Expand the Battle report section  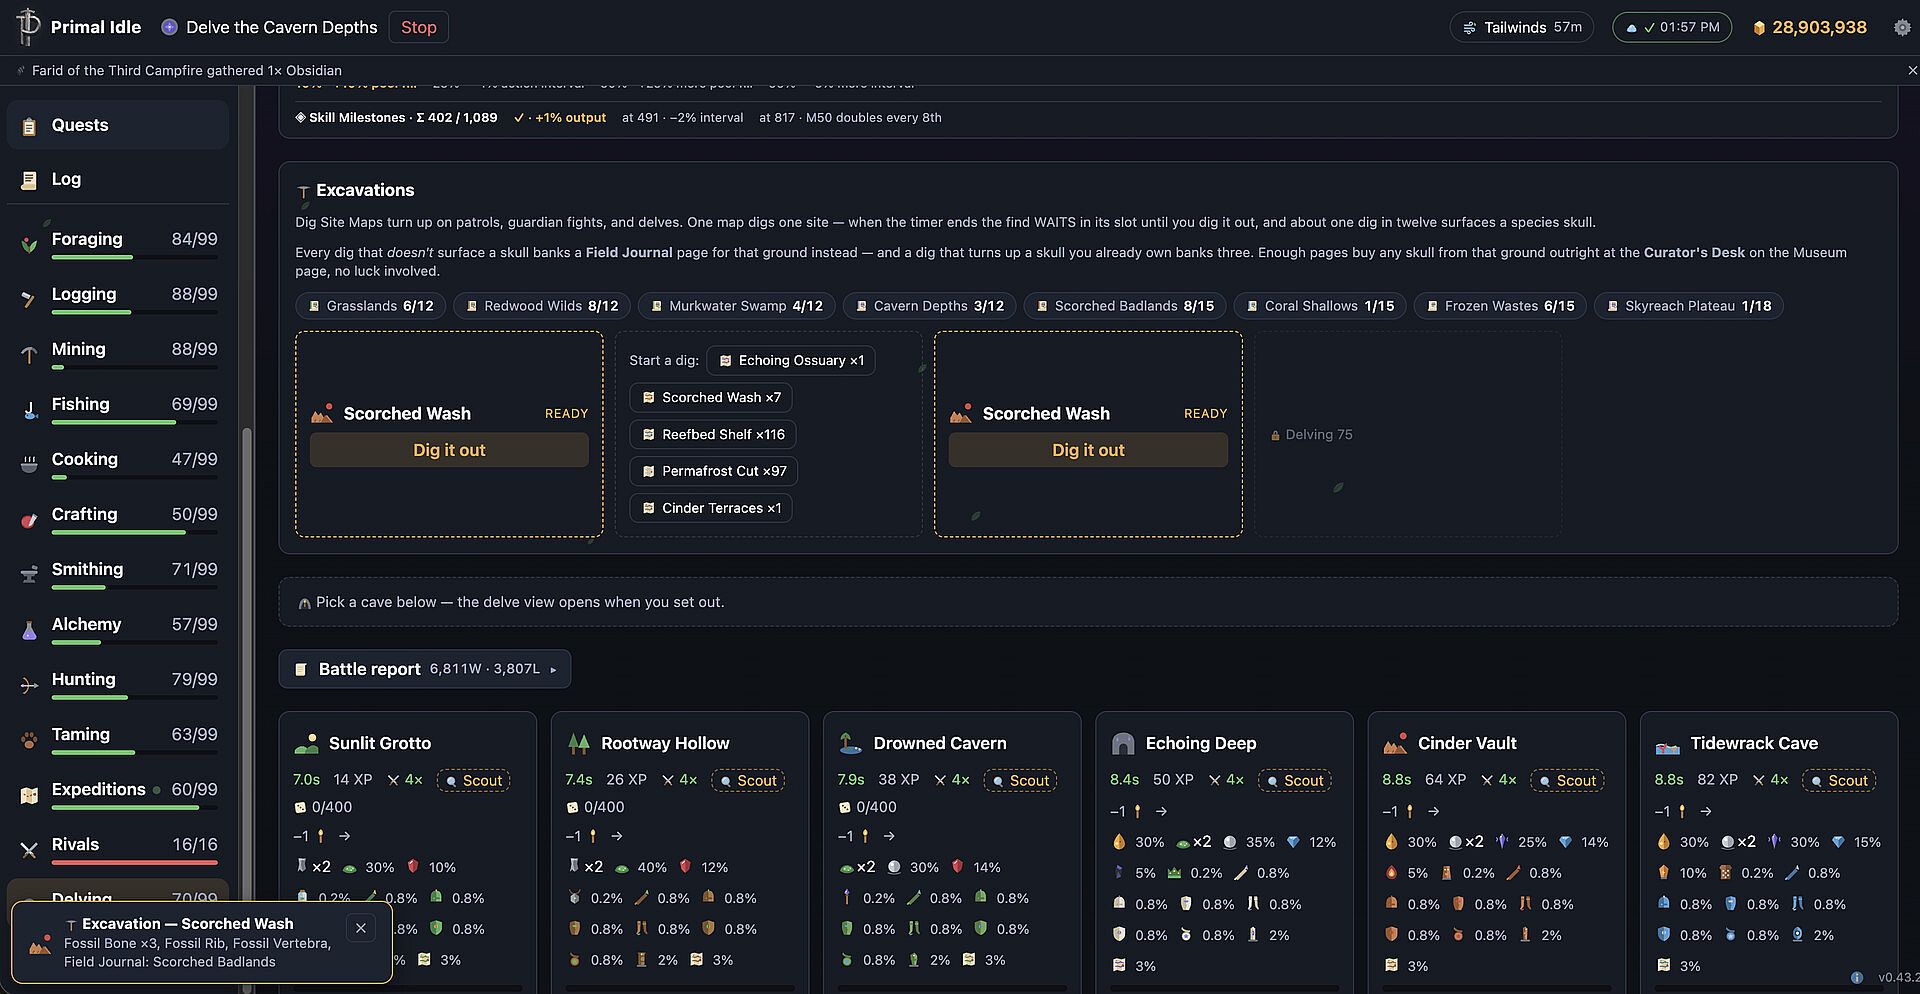(425, 669)
